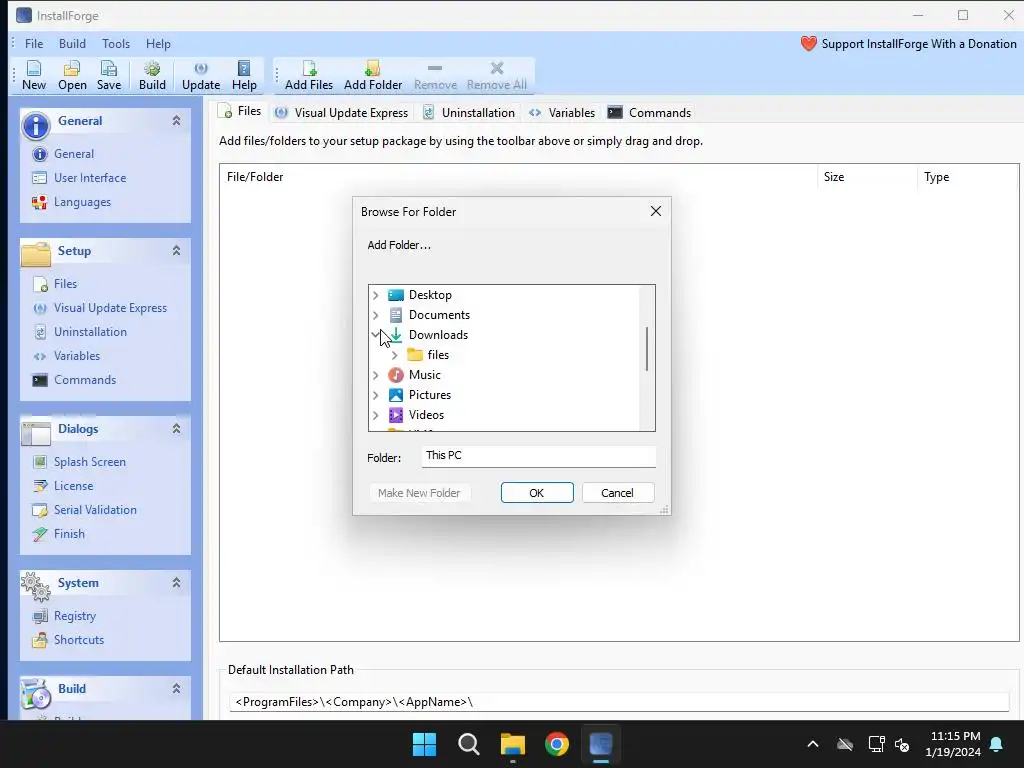
Task: Select the Pictures folder in tree
Action: (430, 395)
